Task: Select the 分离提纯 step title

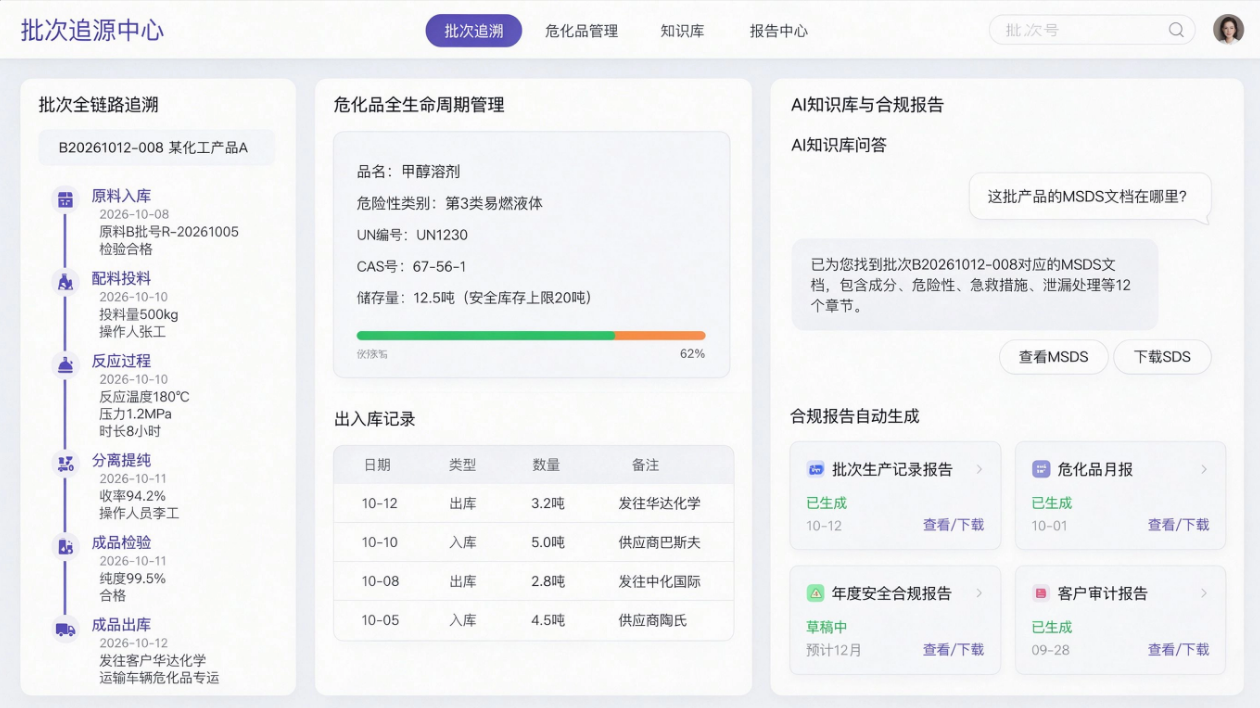Action: 121,460
